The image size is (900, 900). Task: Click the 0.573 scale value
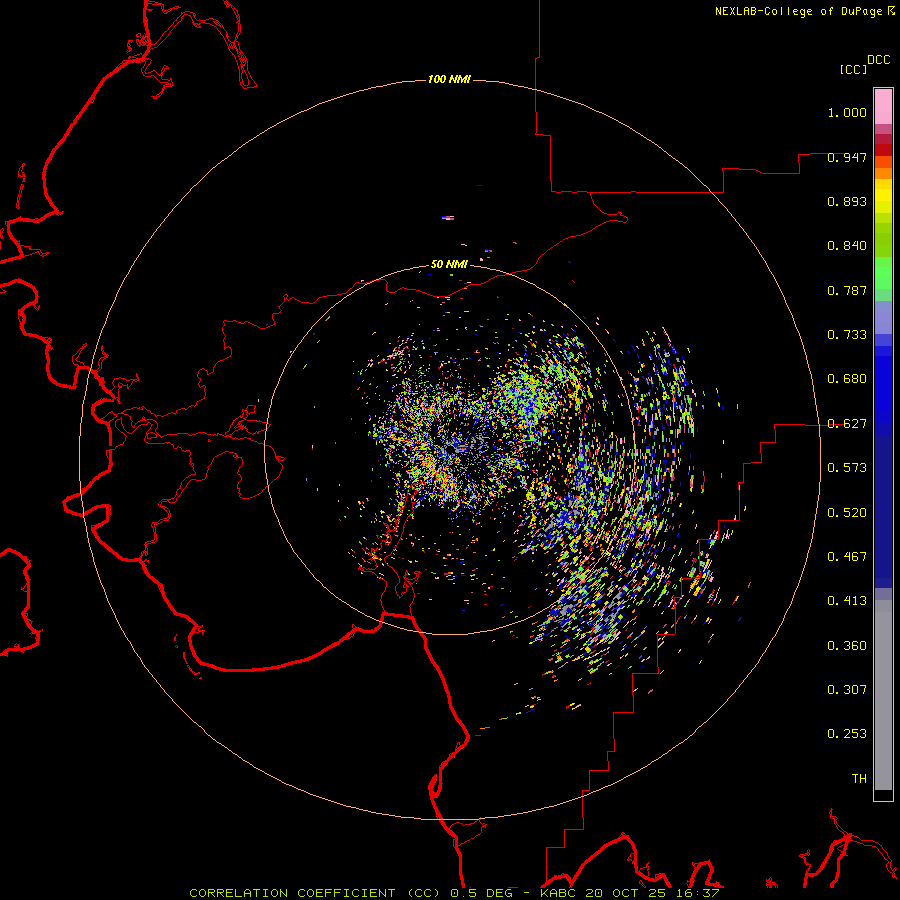[x=847, y=468]
